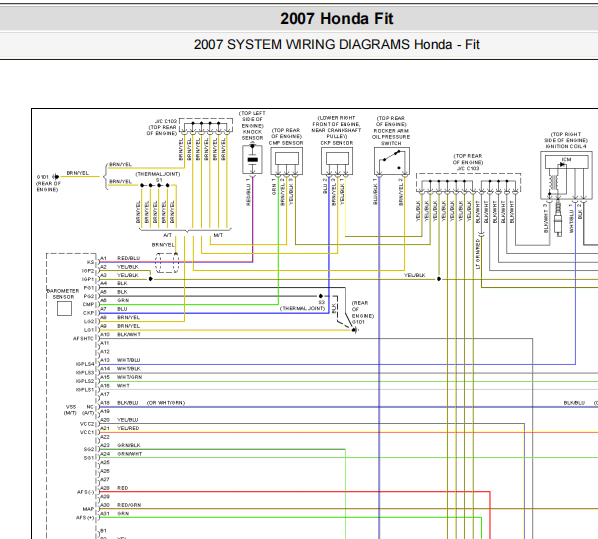Click the spark plug symbol below ignition coil
598x539 pixels.
click(559, 219)
